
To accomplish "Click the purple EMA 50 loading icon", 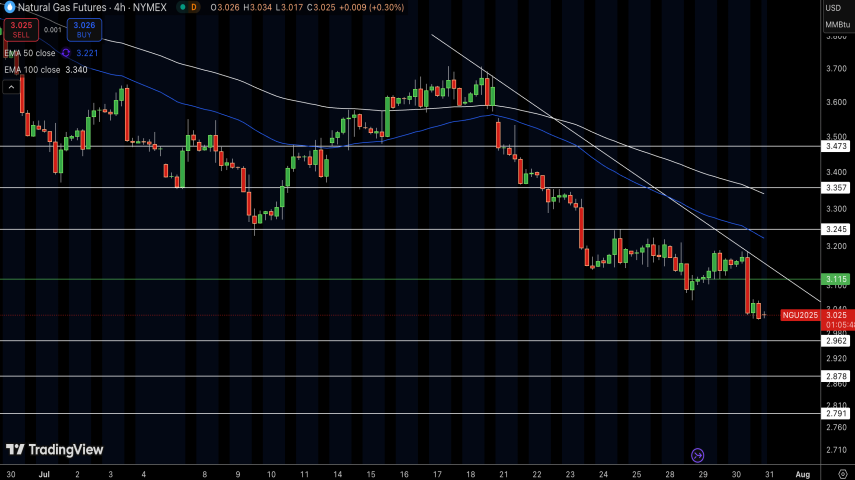I will 66,52.
